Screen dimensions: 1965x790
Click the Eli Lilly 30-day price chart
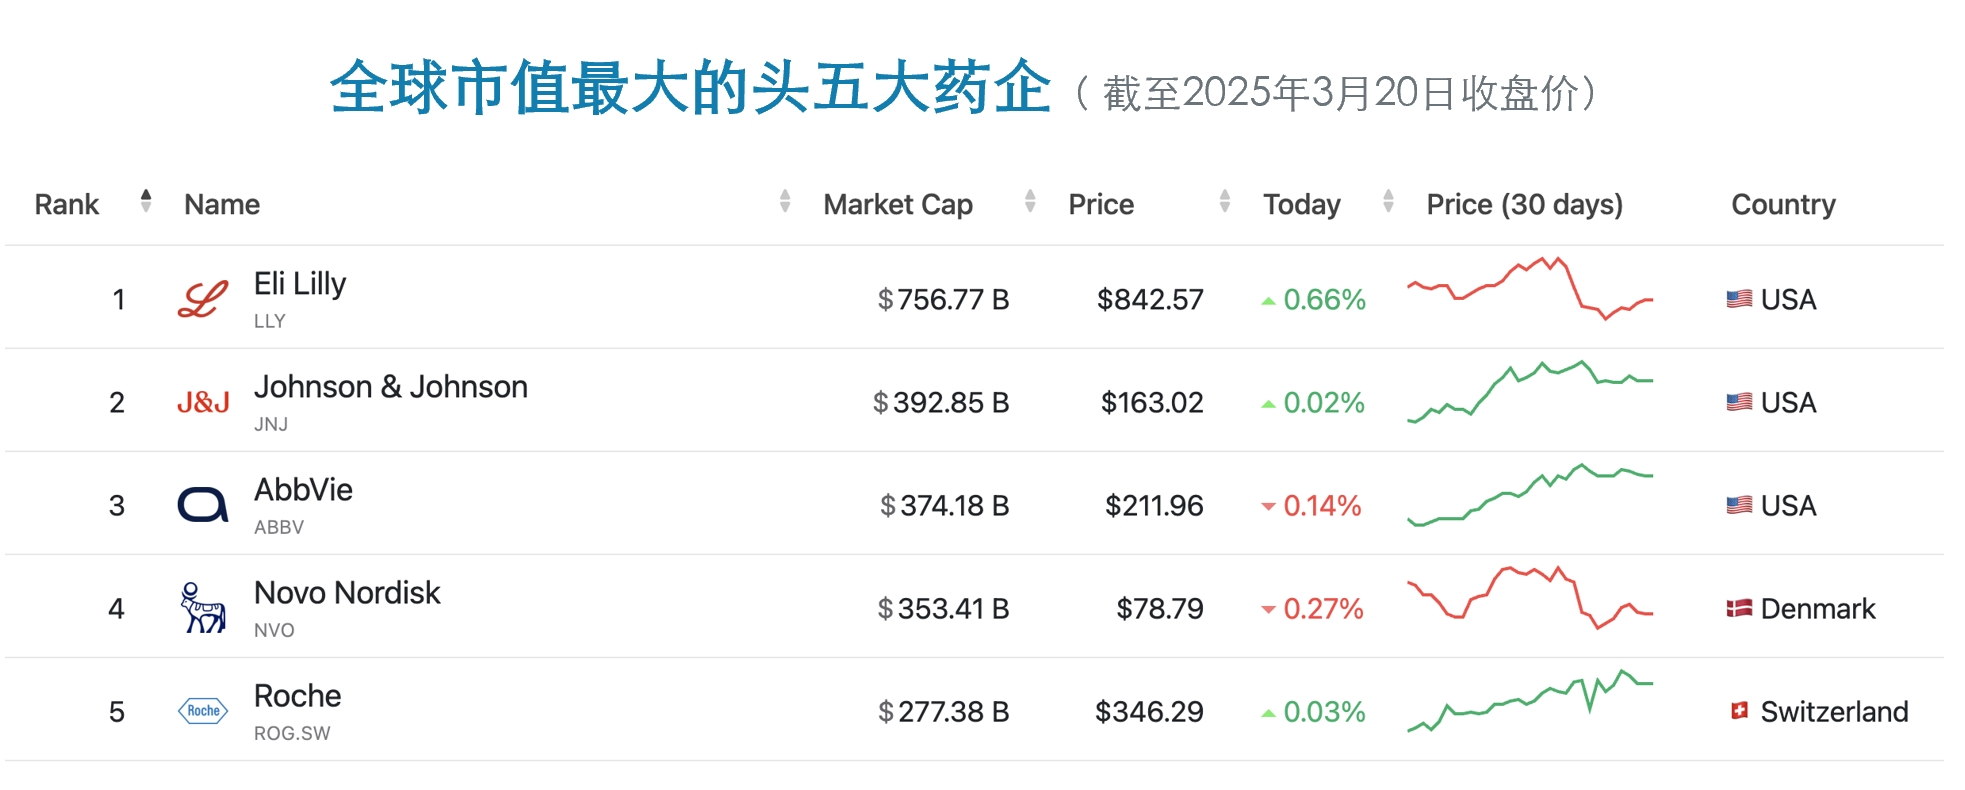point(1530,289)
